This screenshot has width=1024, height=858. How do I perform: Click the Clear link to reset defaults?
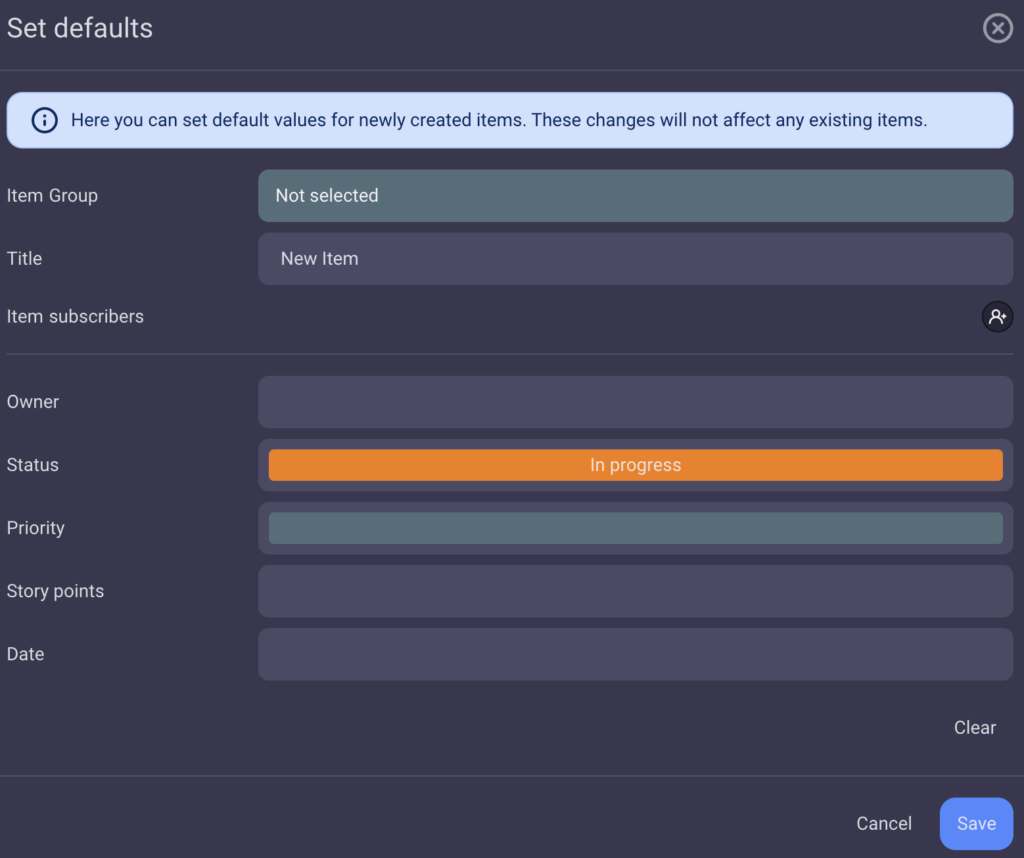pos(974,727)
